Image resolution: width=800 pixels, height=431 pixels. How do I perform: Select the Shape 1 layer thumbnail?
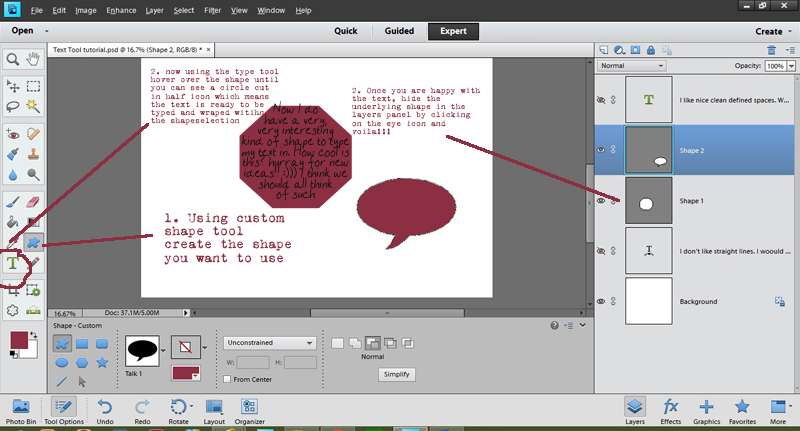point(646,201)
